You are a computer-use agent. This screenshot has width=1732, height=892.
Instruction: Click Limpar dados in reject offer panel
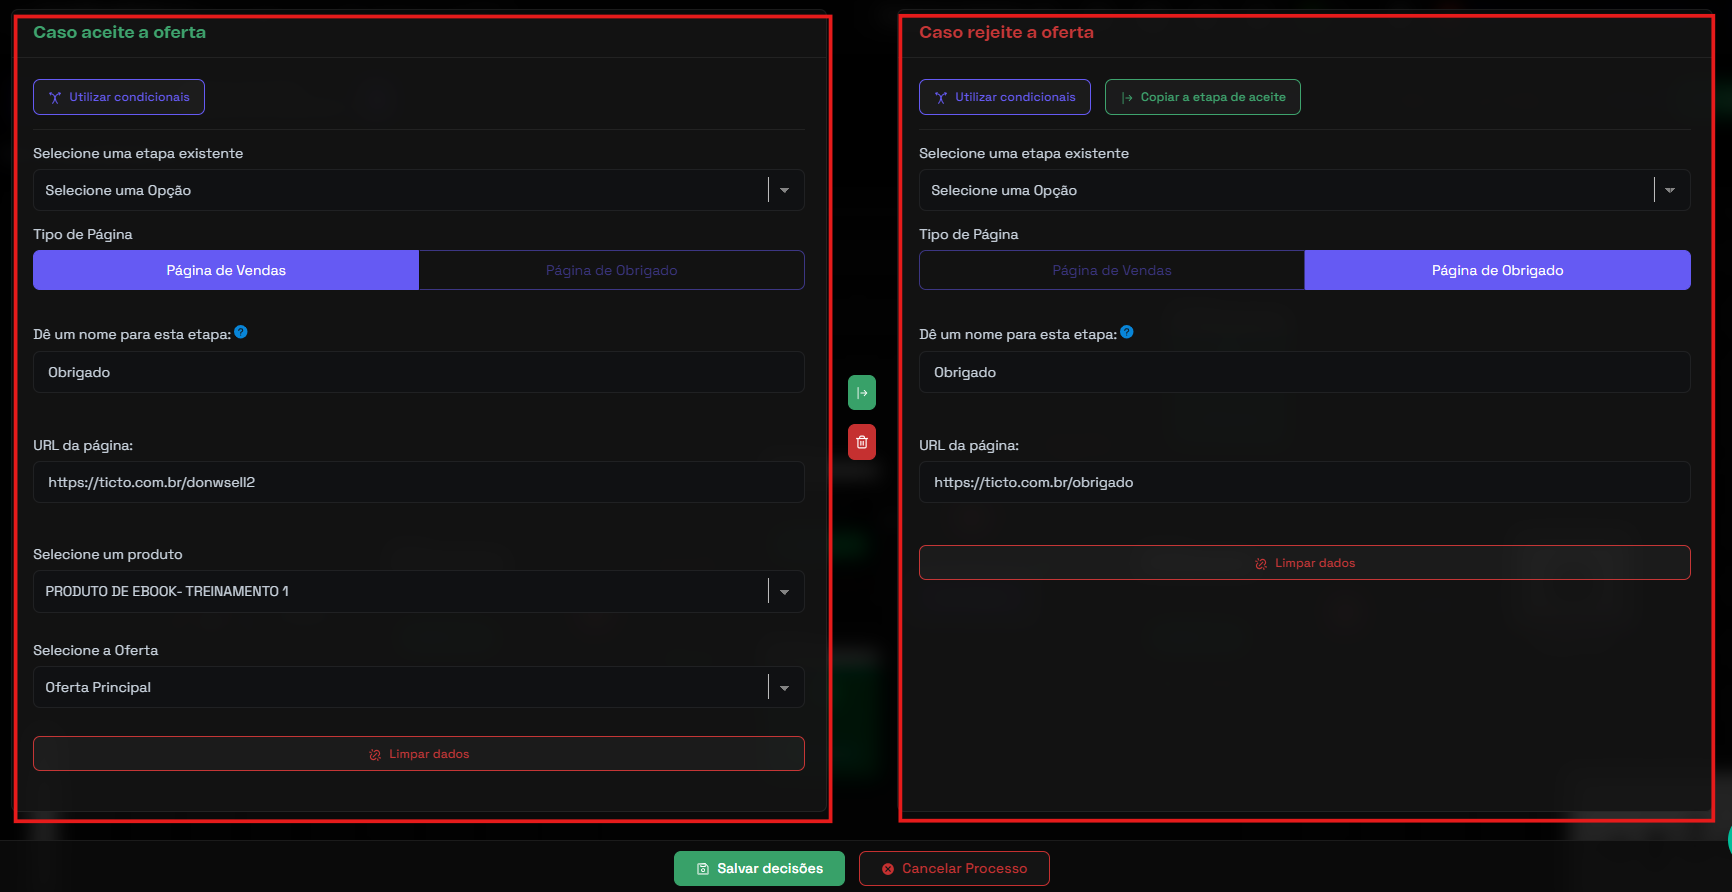coord(1304,563)
